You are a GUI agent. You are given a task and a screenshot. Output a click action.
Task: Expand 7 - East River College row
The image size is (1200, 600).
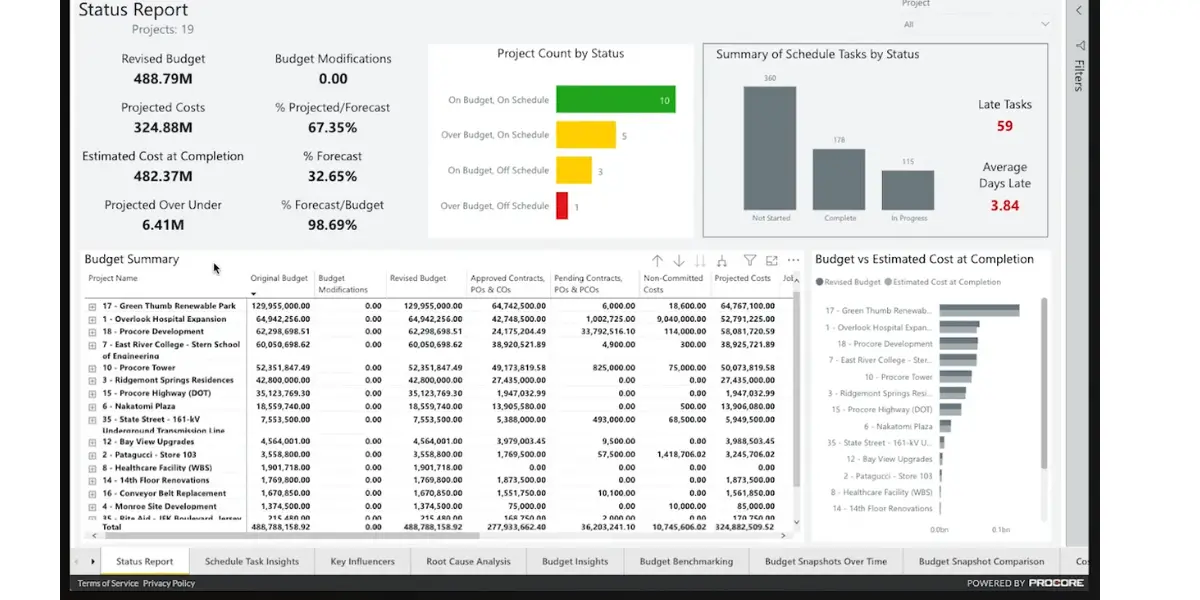92,344
